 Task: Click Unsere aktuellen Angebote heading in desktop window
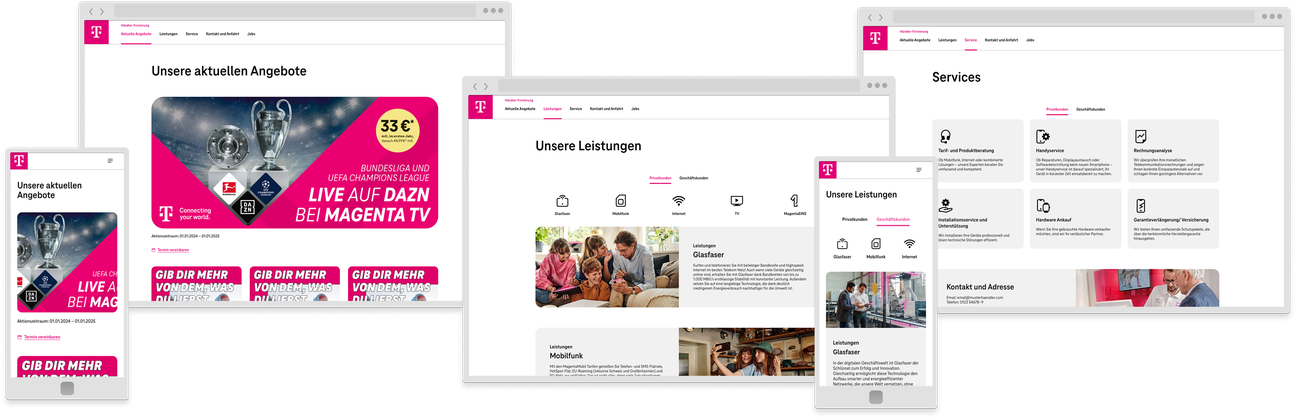229,71
